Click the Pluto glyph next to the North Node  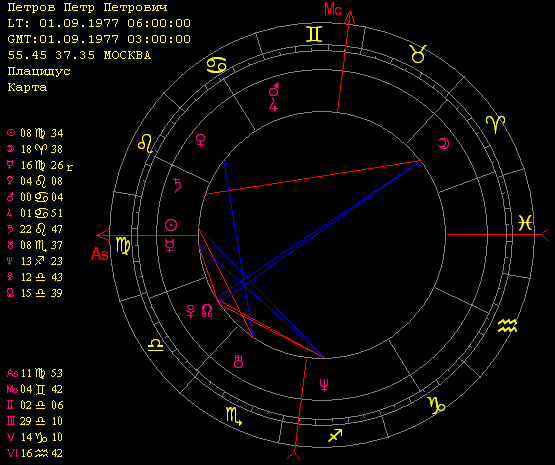point(191,311)
